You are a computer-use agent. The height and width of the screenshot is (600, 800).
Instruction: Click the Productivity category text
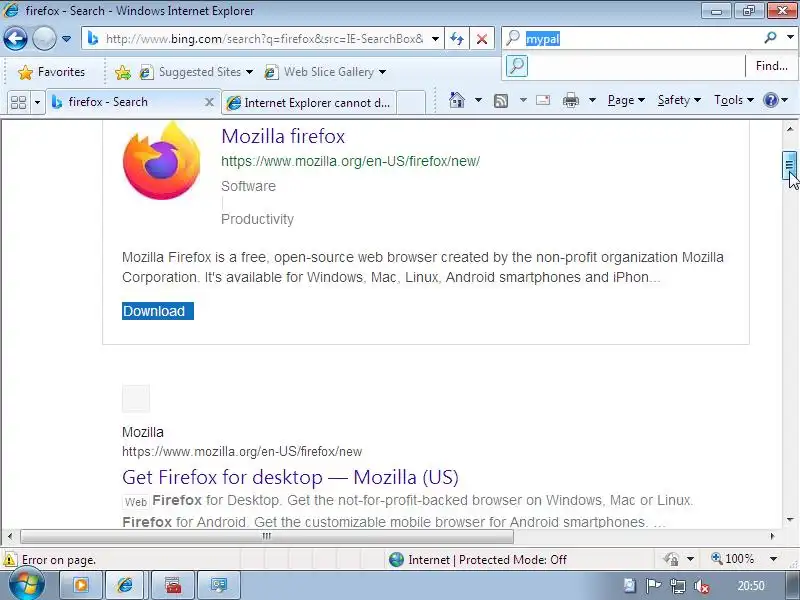coord(258,219)
